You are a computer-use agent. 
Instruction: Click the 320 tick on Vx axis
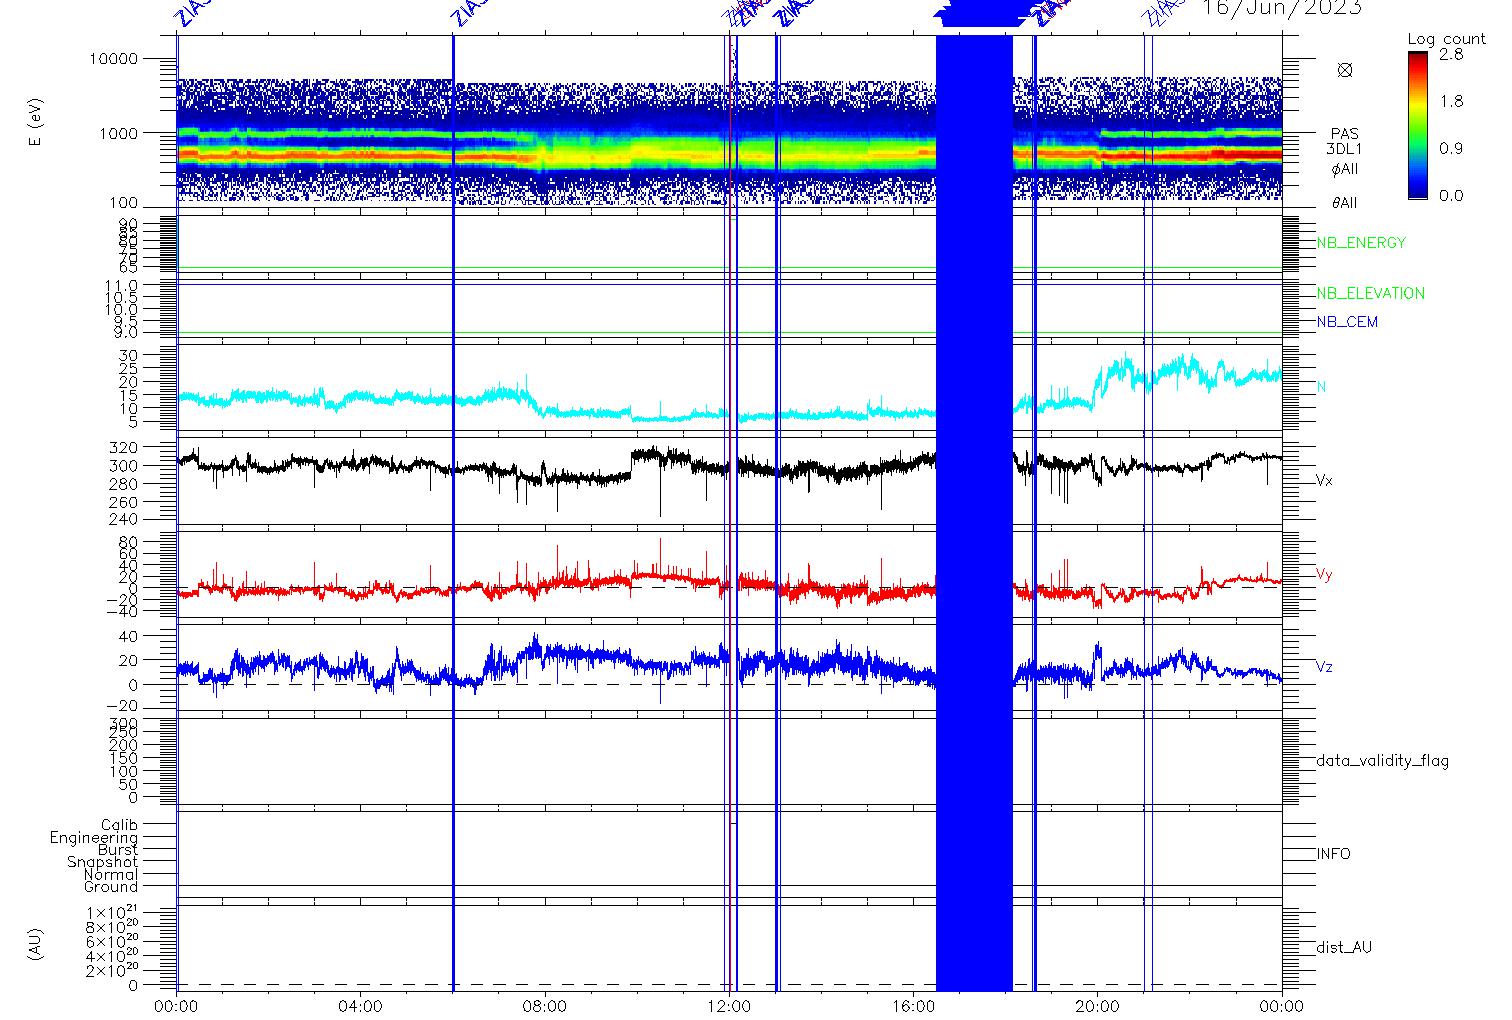(x=125, y=448)
